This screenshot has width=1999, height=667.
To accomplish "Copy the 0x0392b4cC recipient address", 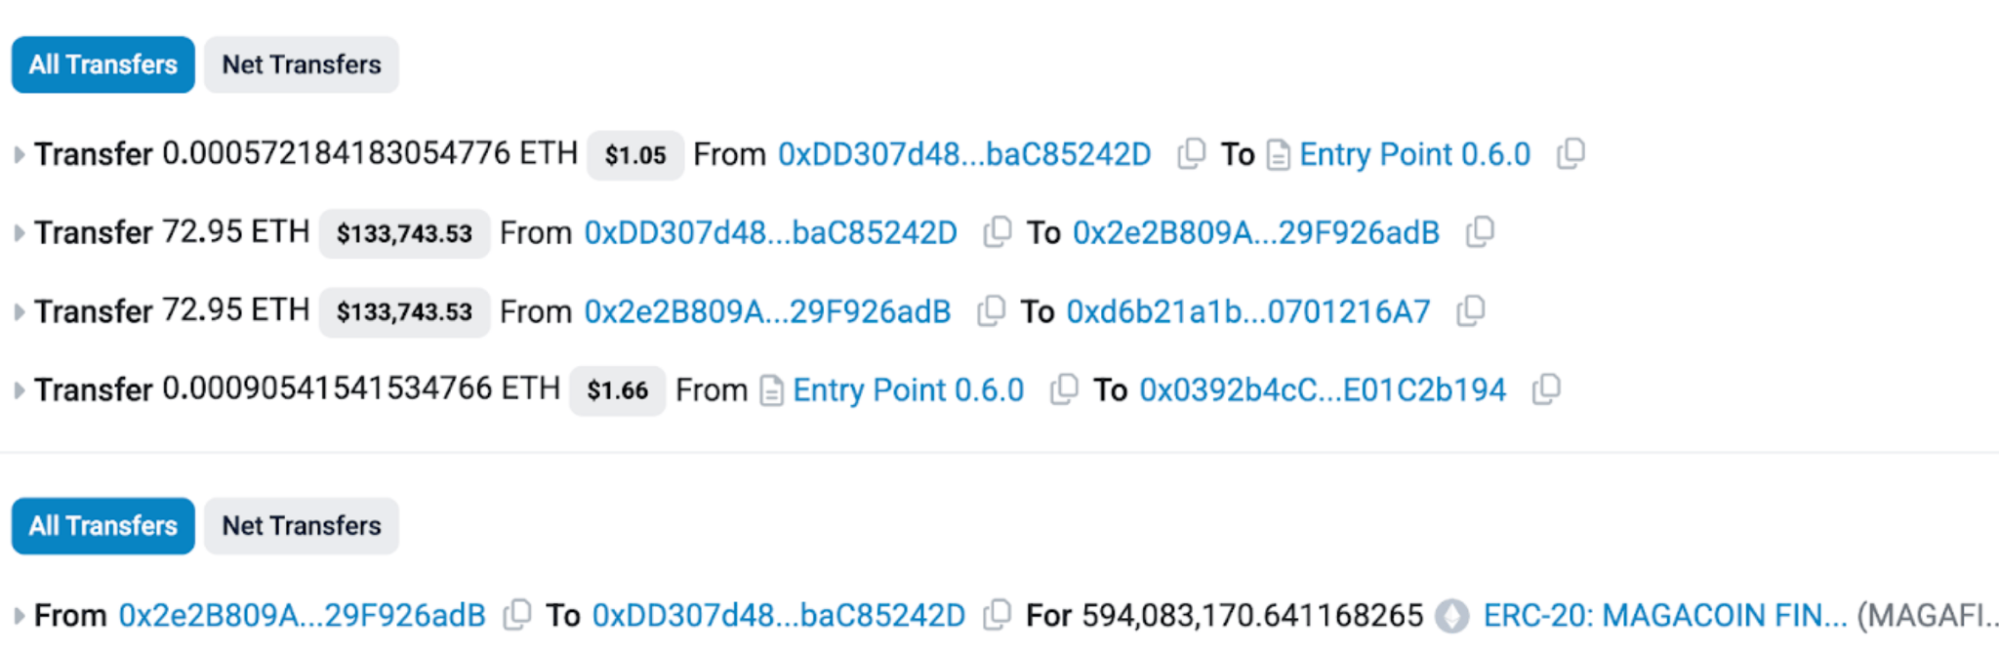I will pos(1546,389).
